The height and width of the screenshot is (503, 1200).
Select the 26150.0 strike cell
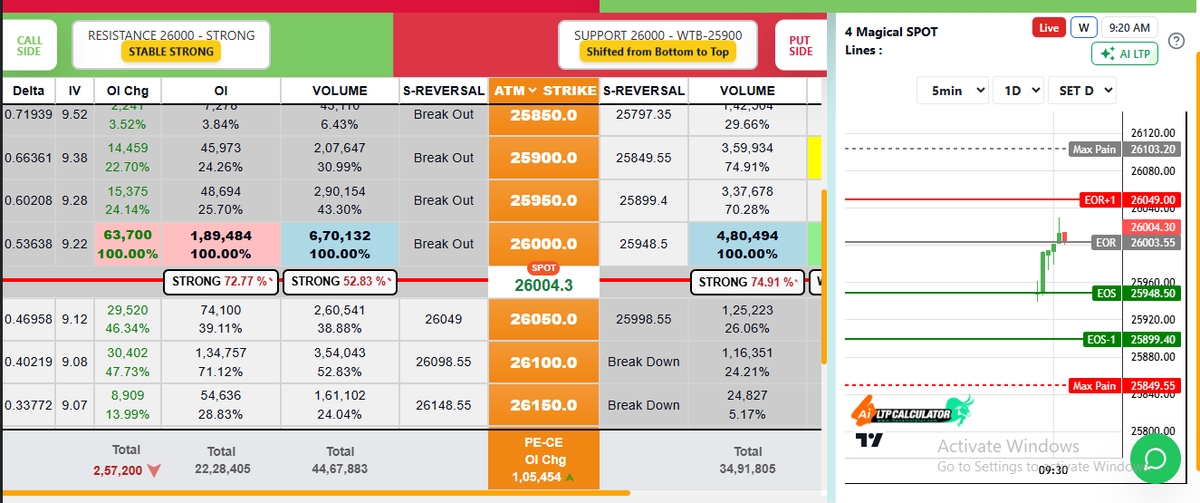[544, 405]
